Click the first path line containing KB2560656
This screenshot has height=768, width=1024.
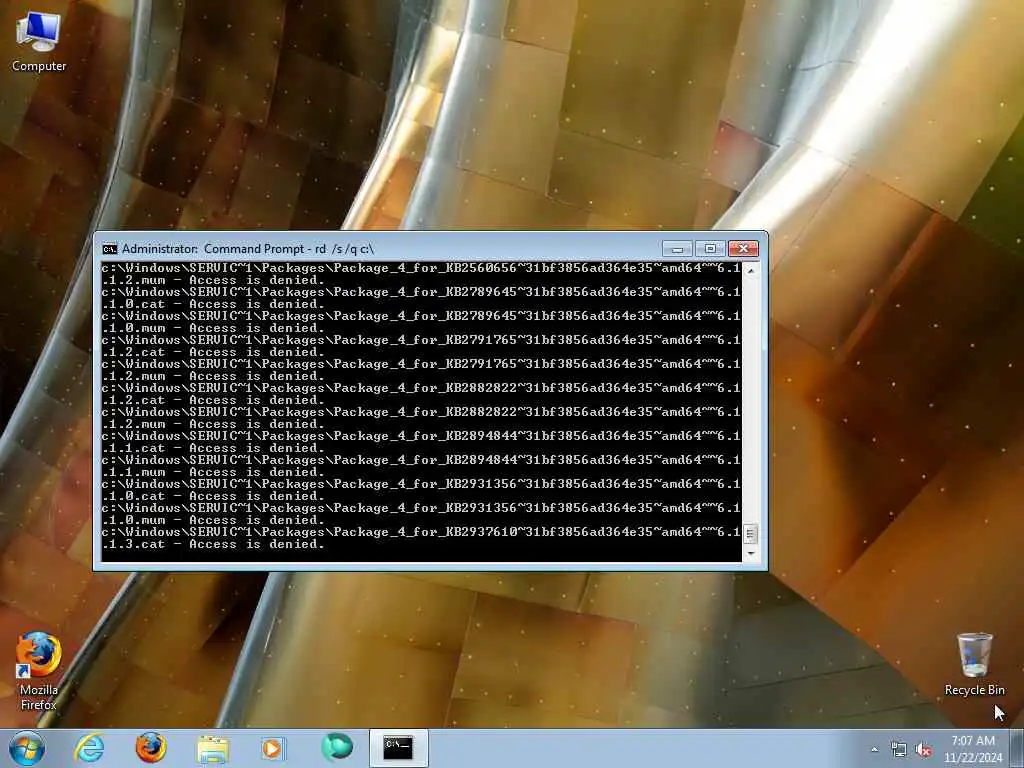(421, 268)
